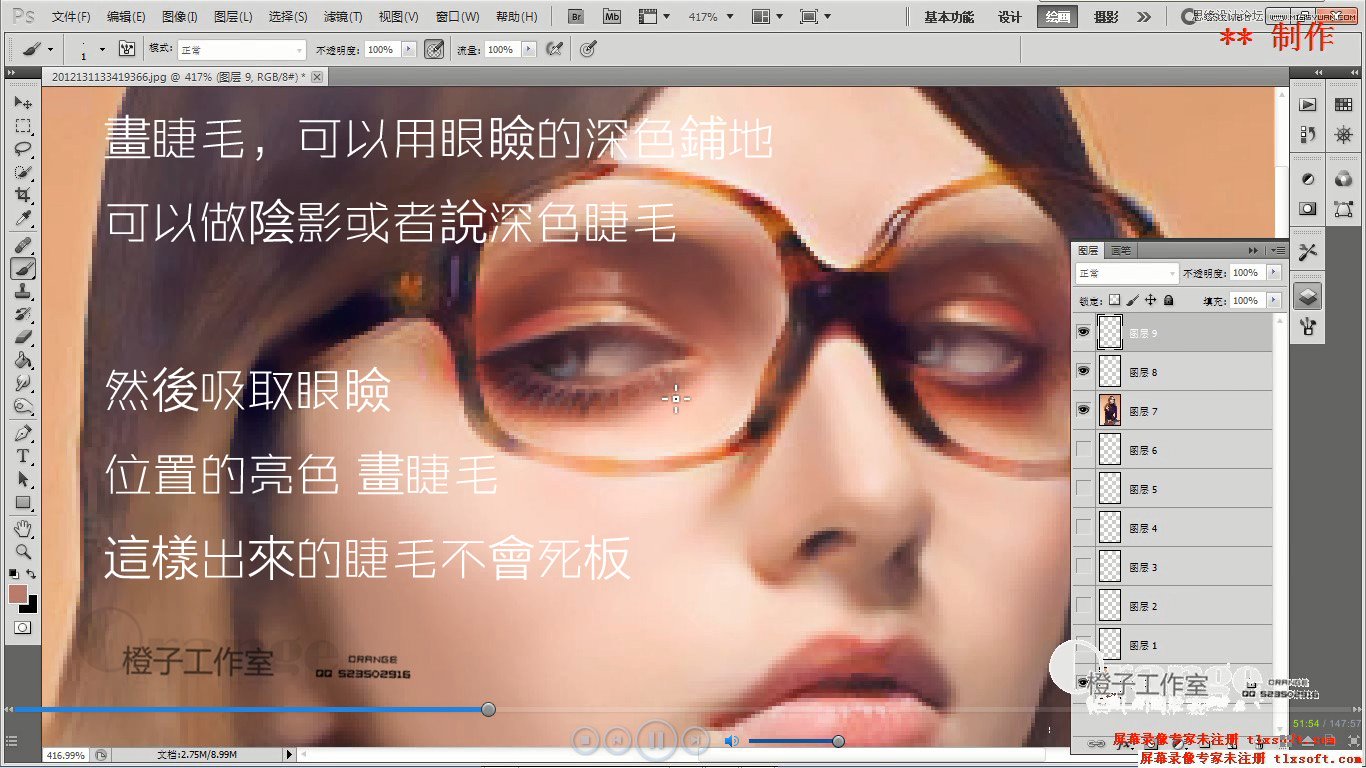
Task: Select the Move tool
Action: (x=23, y=103)
